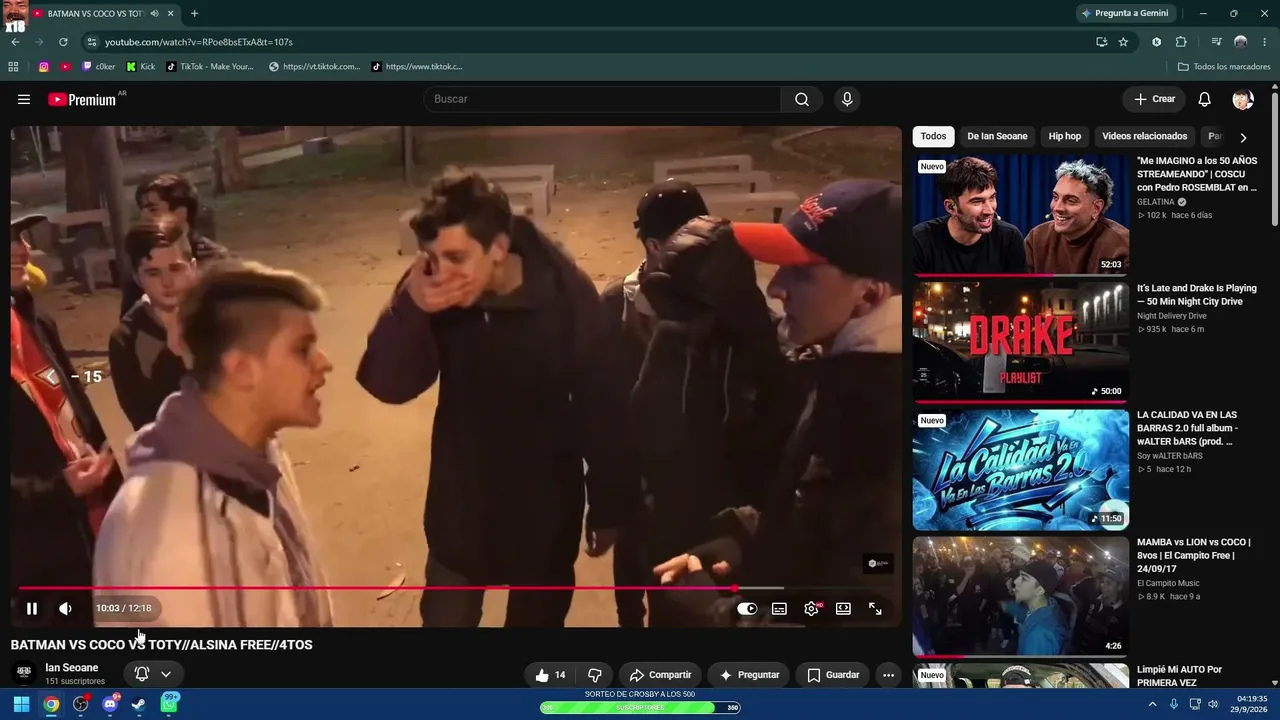
Task: Click the browser address bar URL
Action: point(199,42)
